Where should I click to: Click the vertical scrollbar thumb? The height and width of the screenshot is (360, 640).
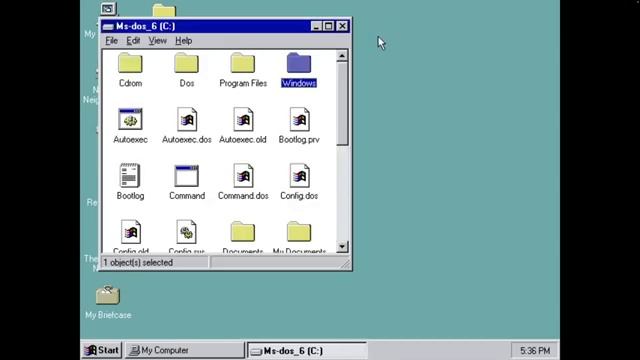342,103
